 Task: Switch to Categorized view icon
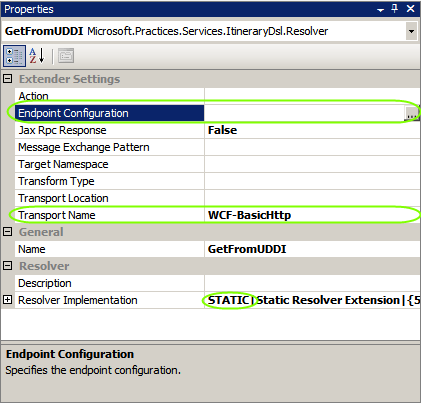click(x=14, y=56)
